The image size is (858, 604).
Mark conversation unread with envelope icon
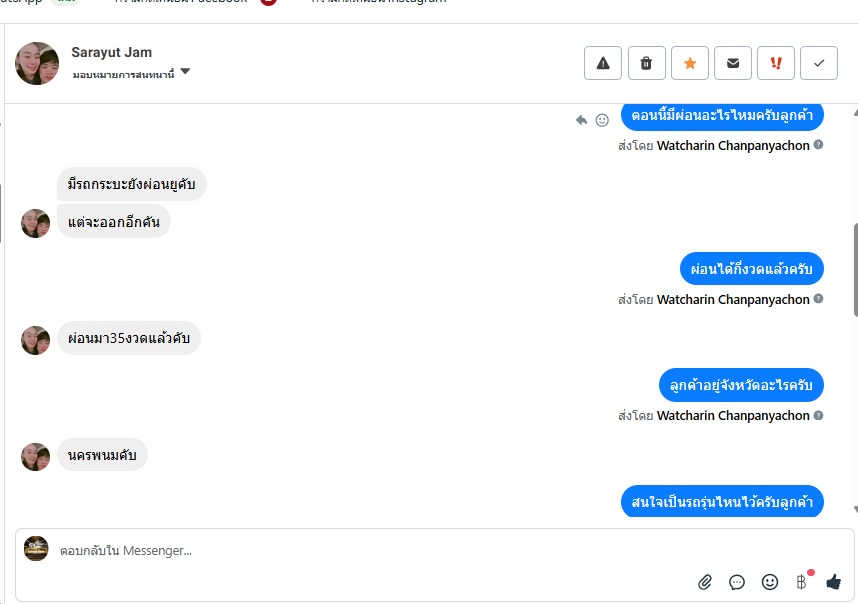(x=733, y=63)
